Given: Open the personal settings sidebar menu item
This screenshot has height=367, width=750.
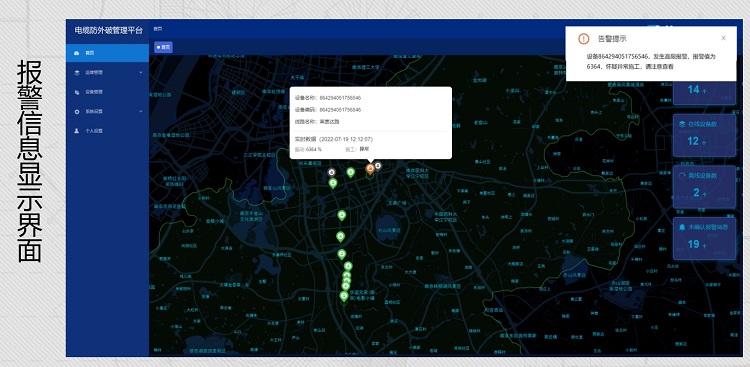Looking at the screenshot, I should [108, 131].
